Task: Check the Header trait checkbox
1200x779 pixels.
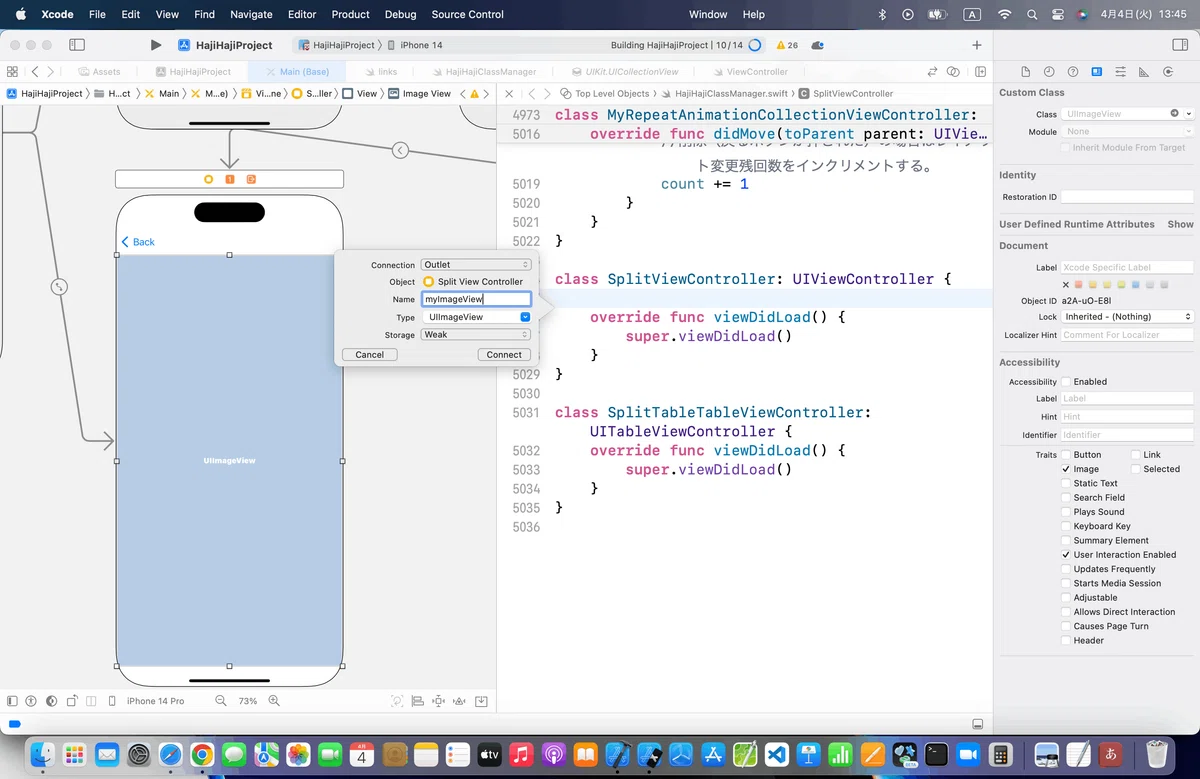Action: point(1065,641)
